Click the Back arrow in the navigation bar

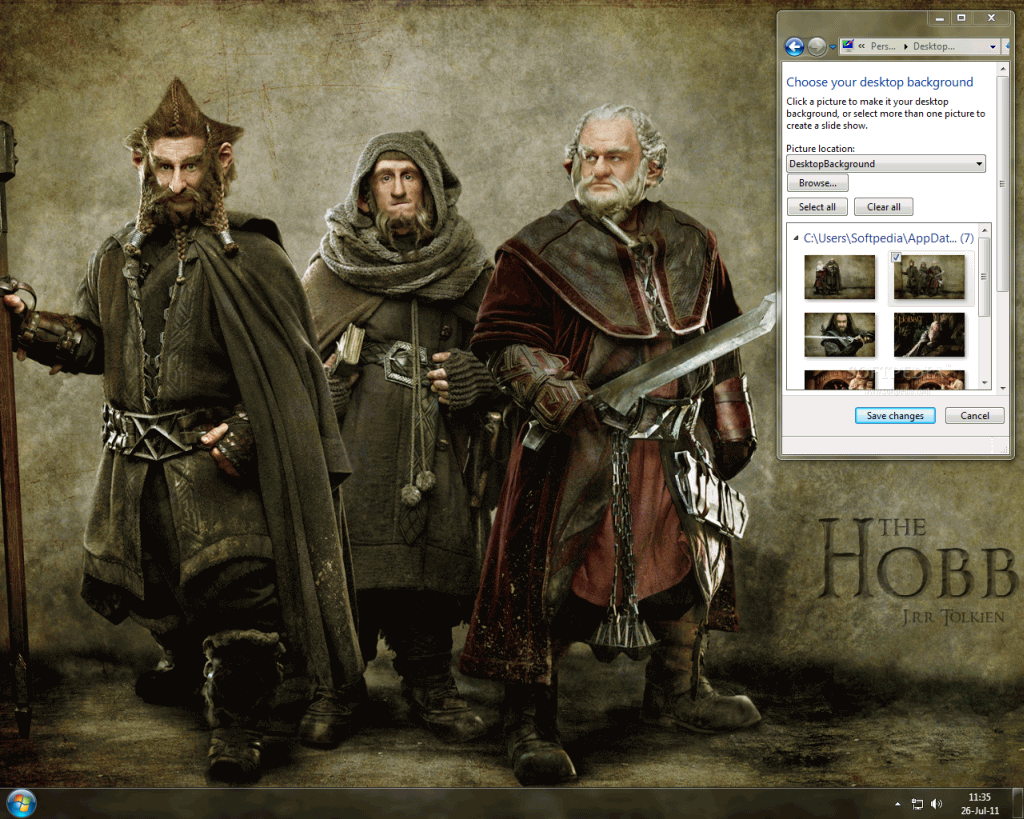tap(794, 46)
